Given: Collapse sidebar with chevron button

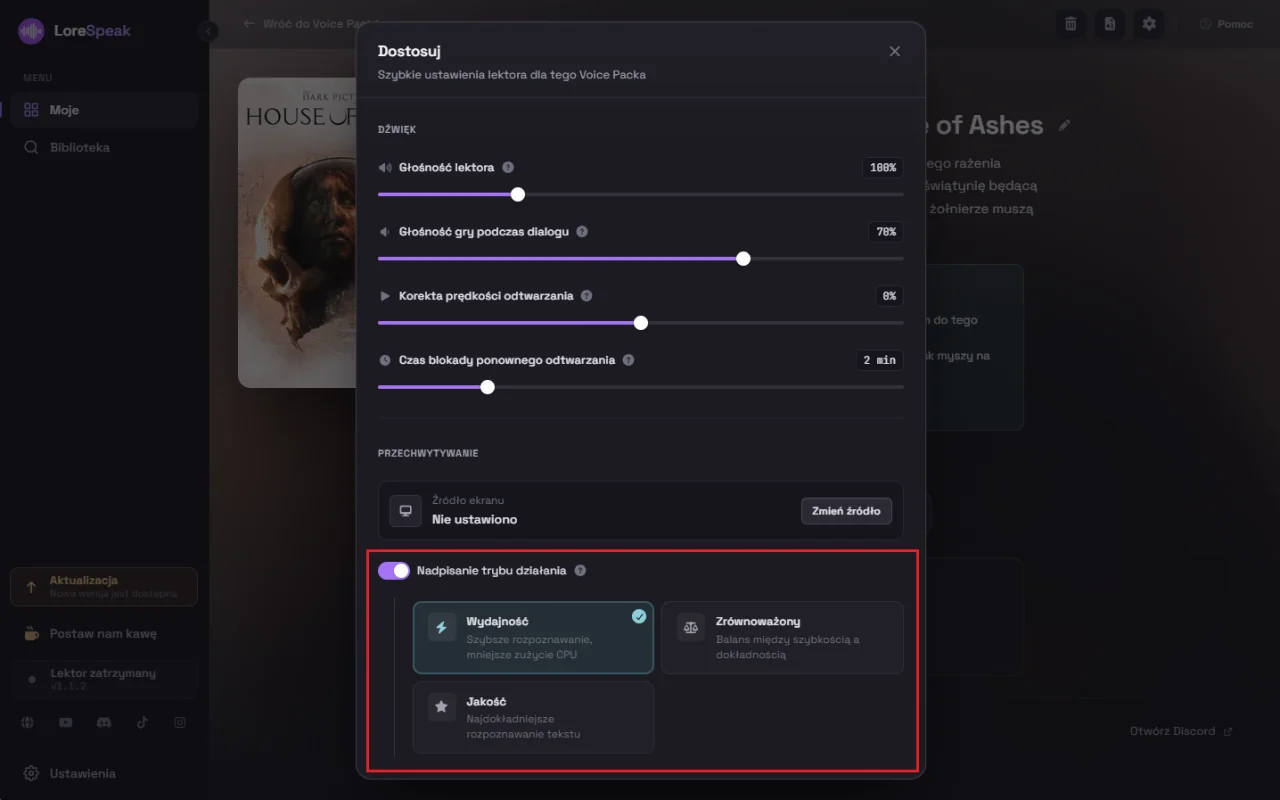Looking at the screenshot, I should (x=208, y=31).
